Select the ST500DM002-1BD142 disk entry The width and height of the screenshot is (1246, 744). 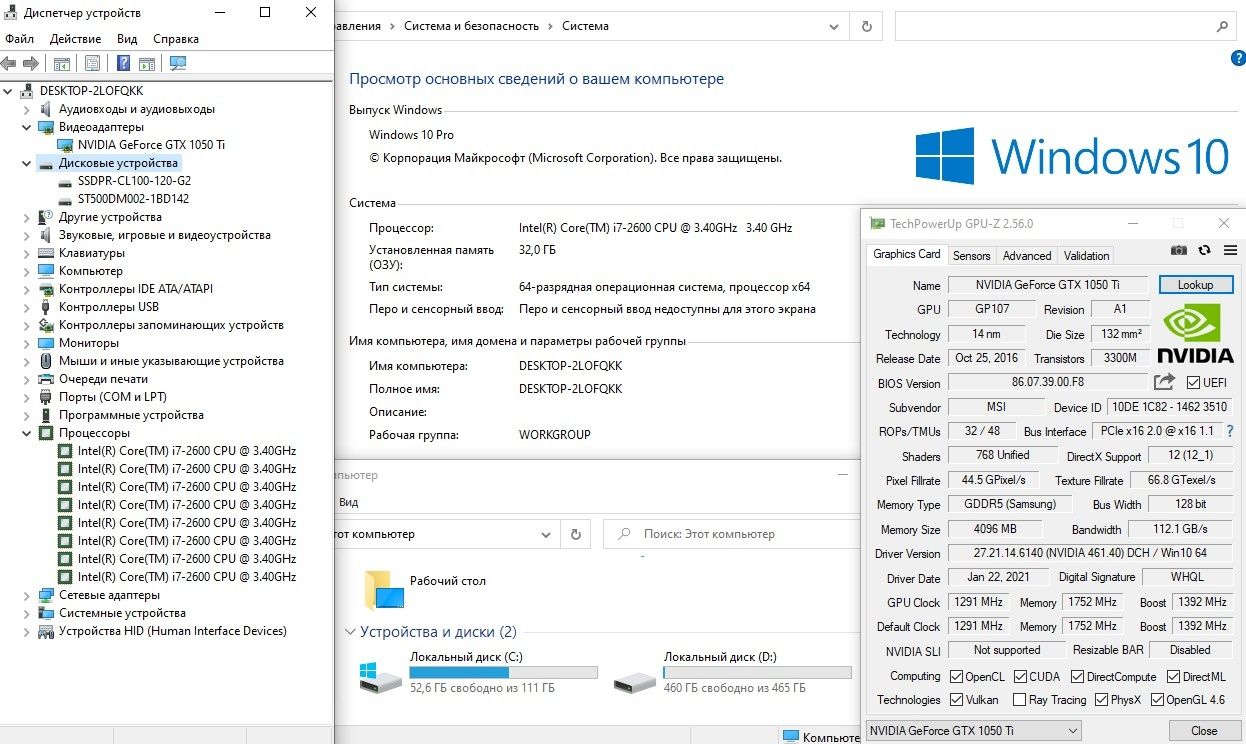133,199
